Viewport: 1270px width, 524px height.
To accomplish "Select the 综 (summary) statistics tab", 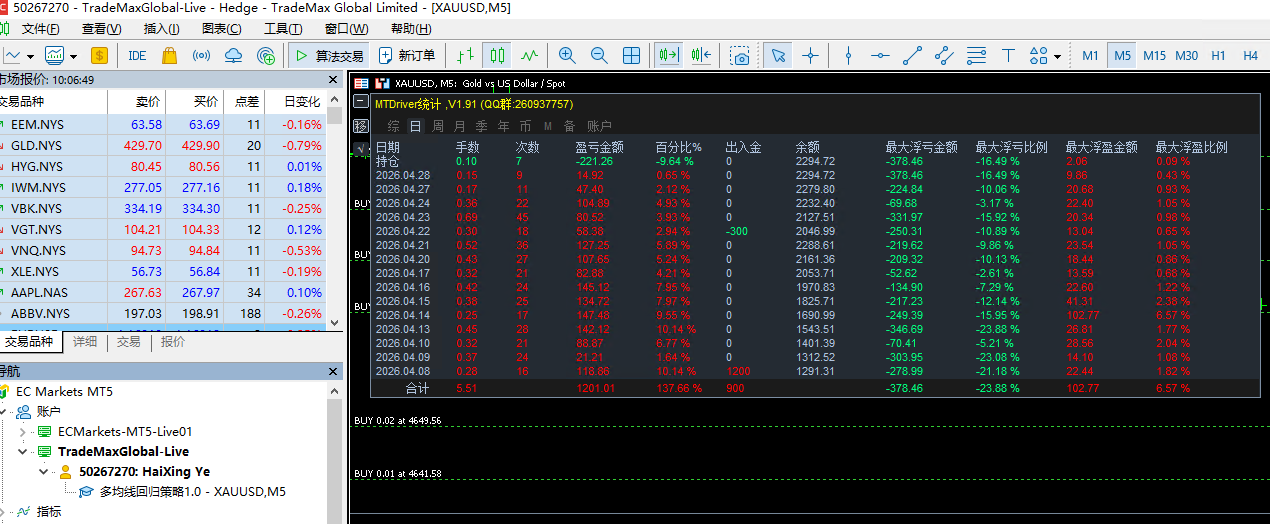I will [393, 126].
